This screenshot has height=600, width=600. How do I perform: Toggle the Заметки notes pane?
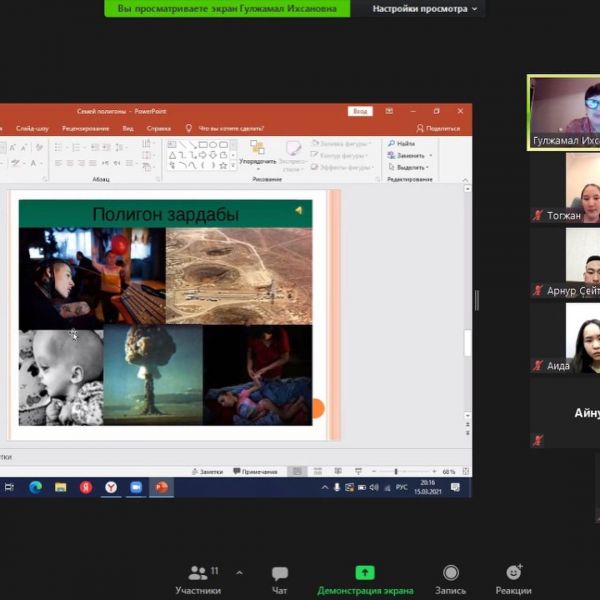[207, 471]
